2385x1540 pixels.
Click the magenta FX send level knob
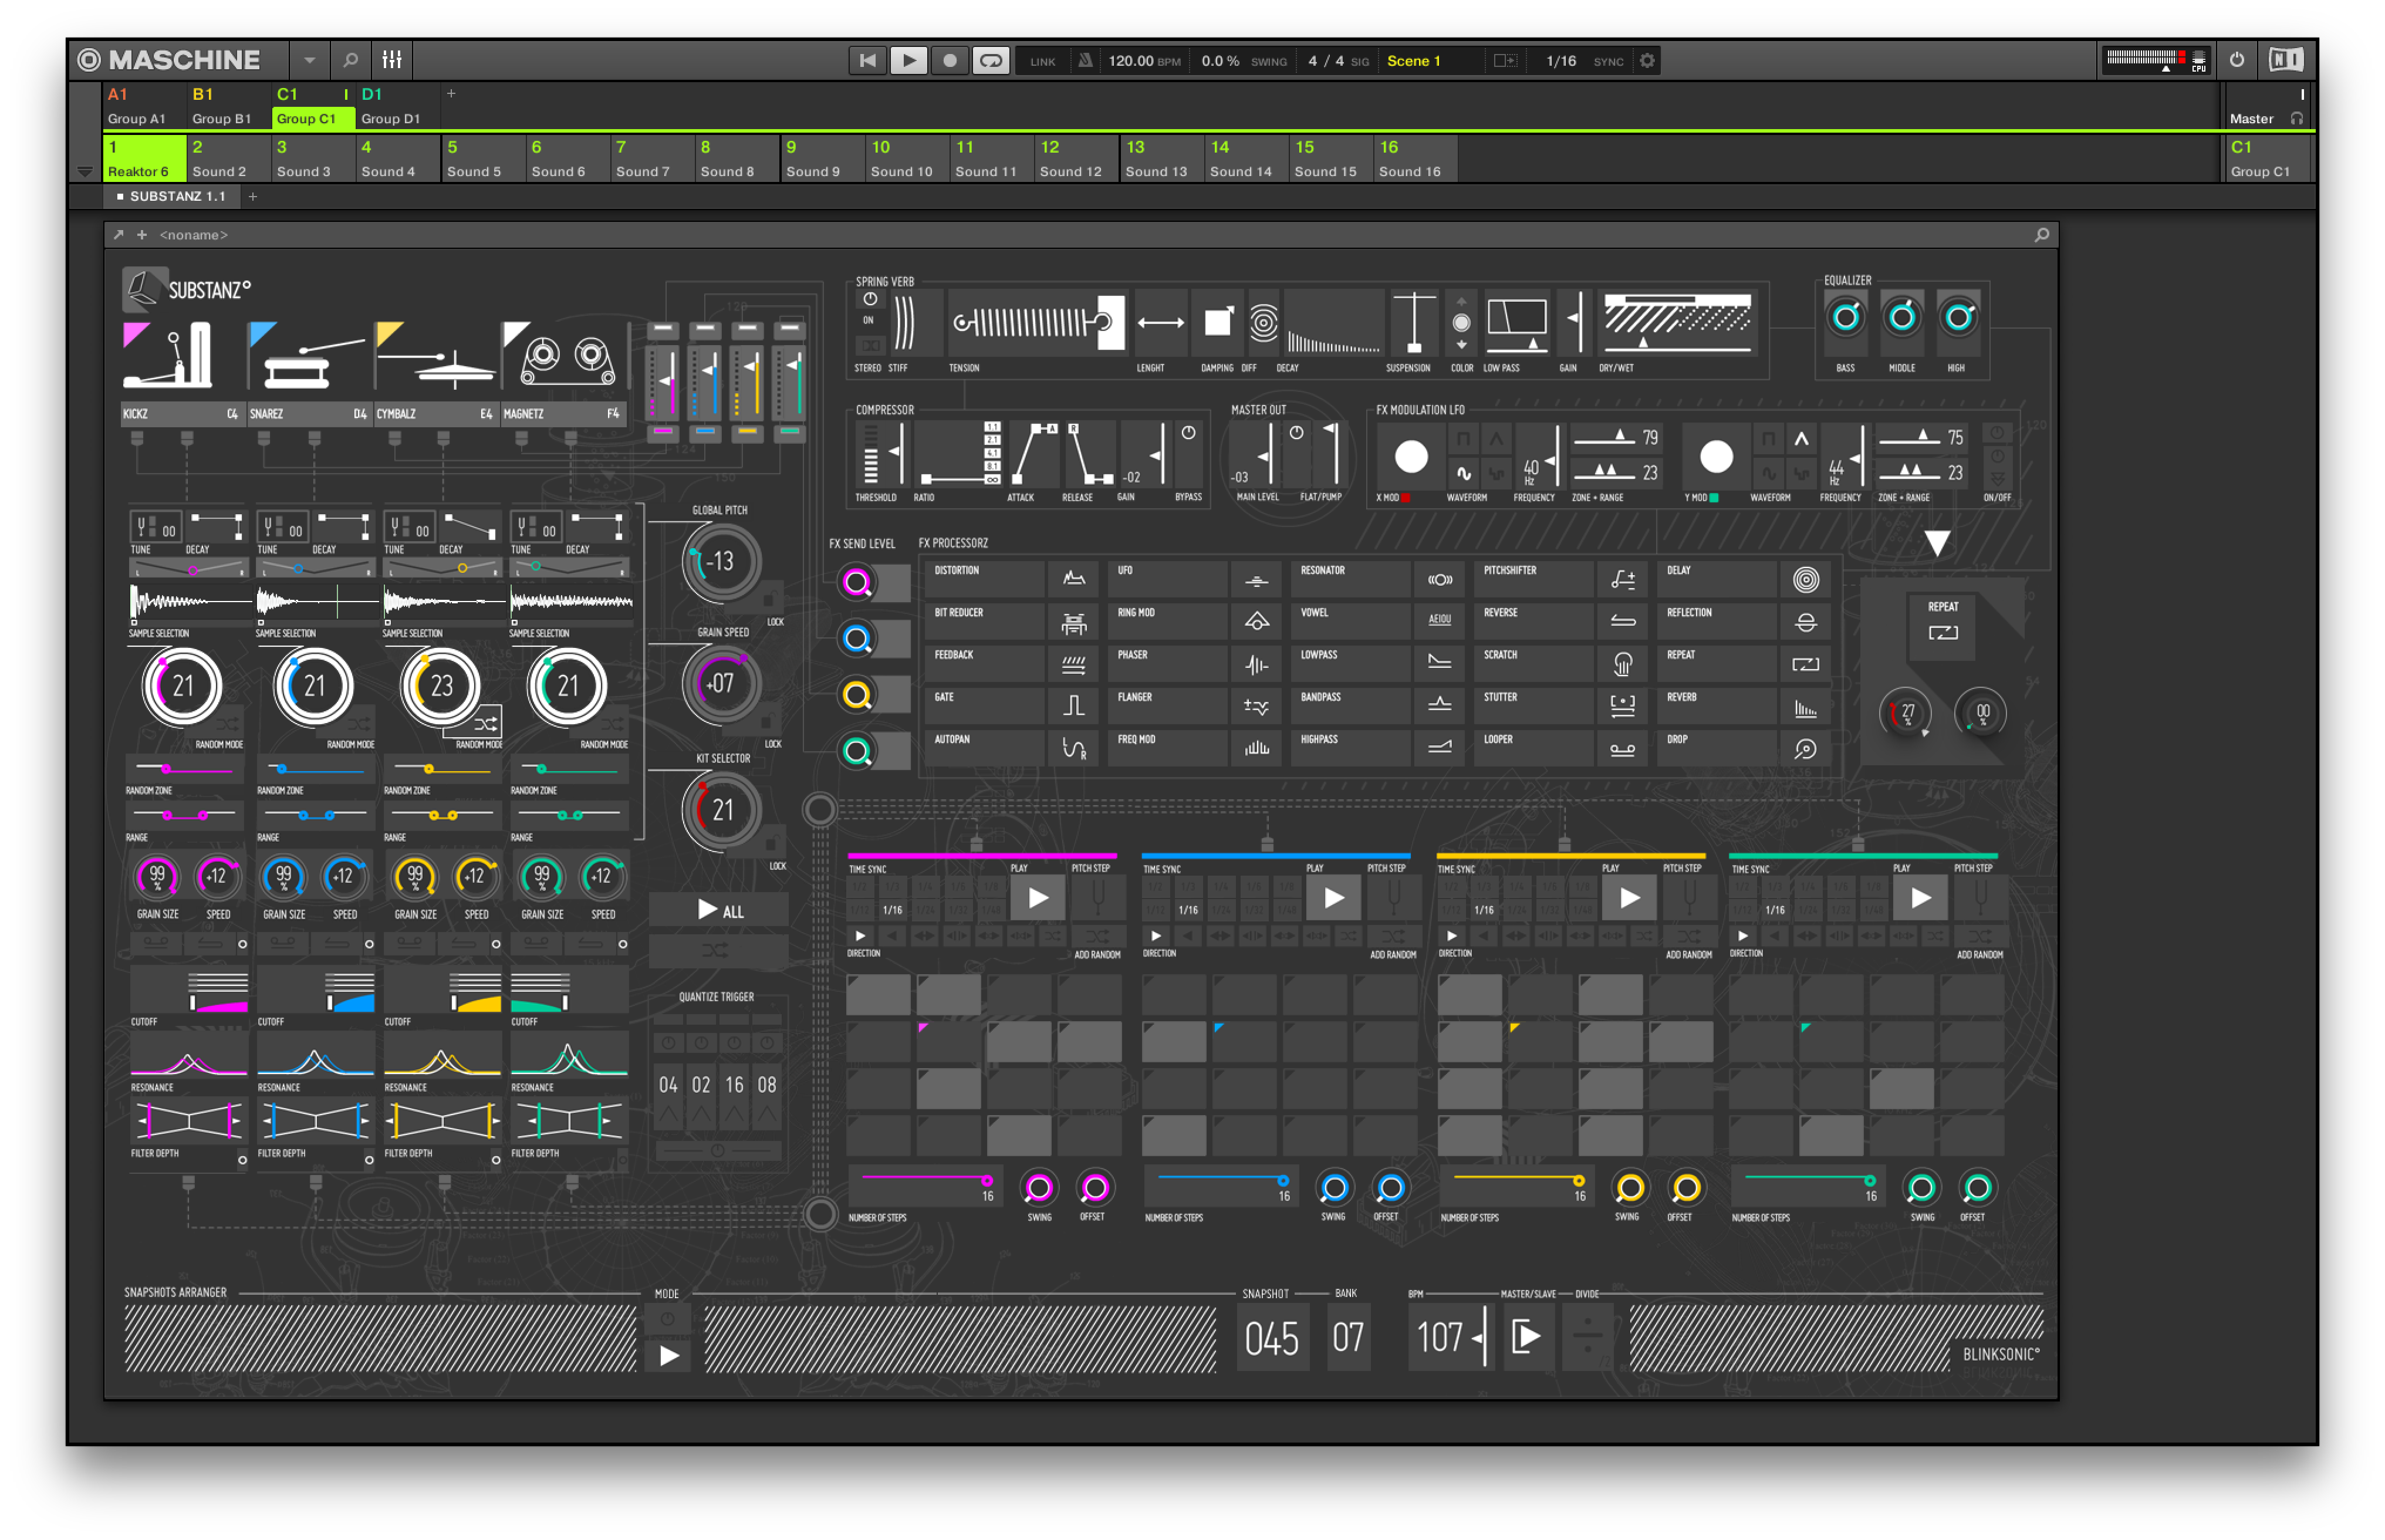(857, 581)
